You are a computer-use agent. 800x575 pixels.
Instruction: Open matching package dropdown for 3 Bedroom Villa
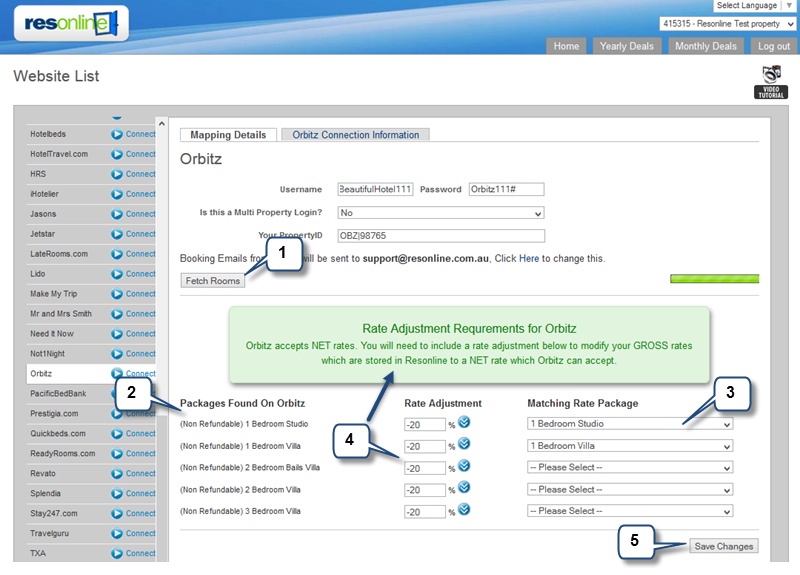point(630,511)
